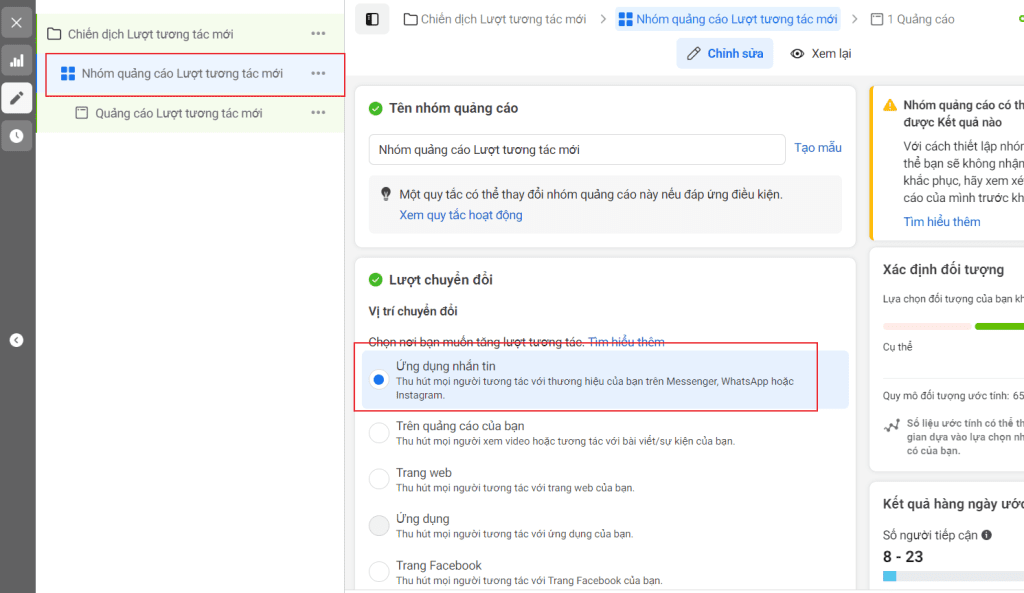Viewport: 1024px width, 593px height.
Task: Click the trend graph icon near Số liệu ước tính
Action: 891,426
